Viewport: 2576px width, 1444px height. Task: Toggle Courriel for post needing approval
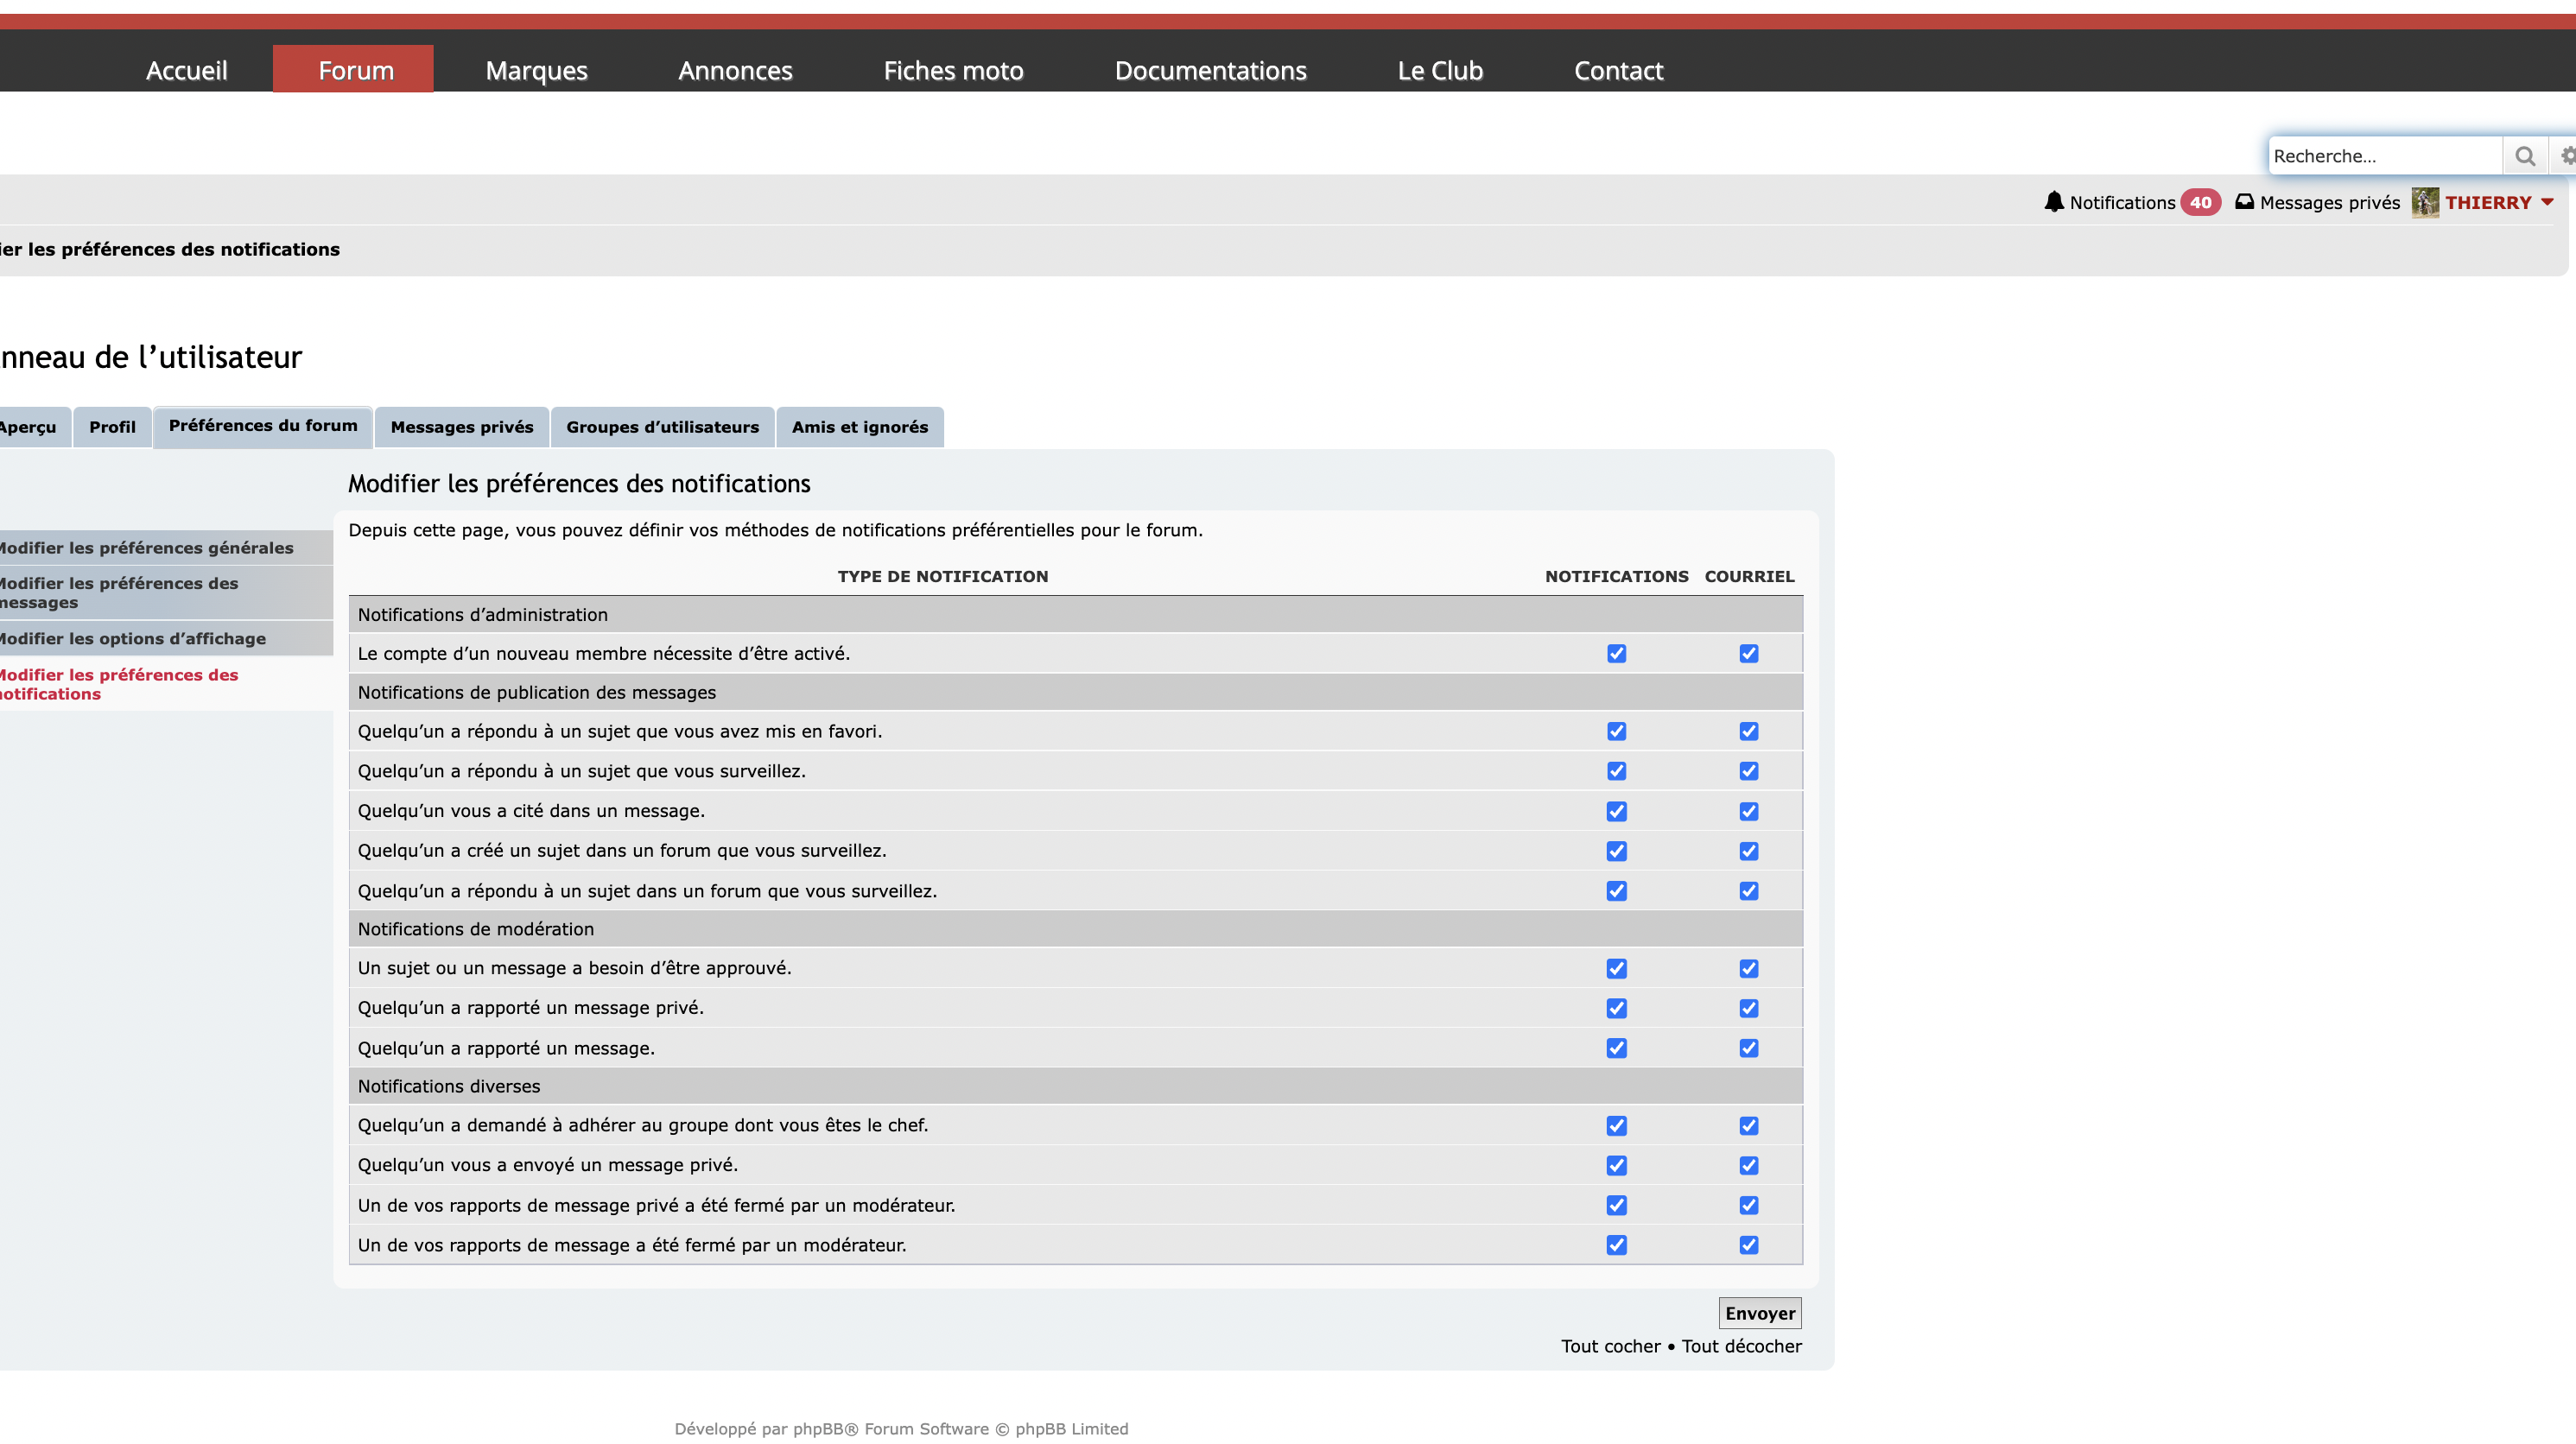click(x=1748, y=968)
